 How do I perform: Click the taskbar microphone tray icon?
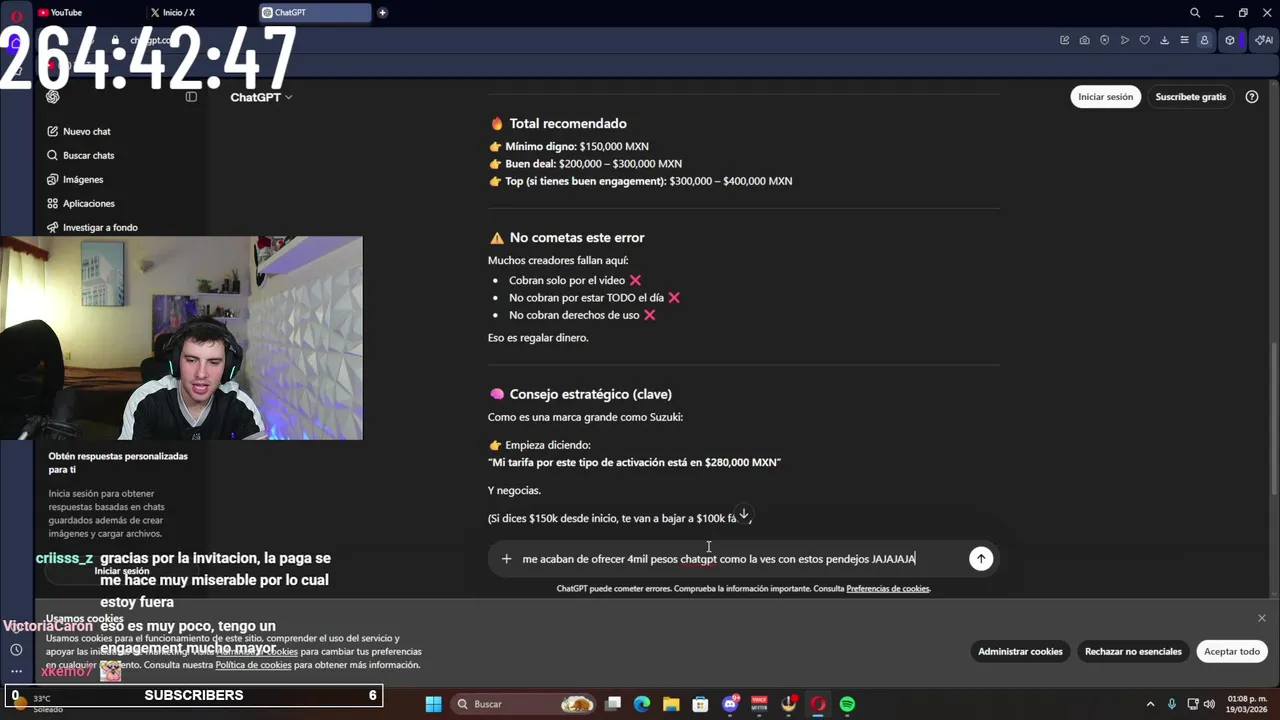coord(1171,704)
